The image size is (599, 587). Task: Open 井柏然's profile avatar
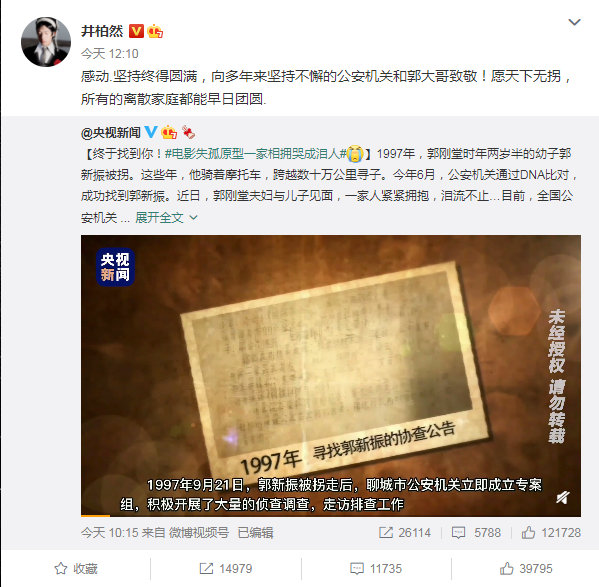click(46, 42)
